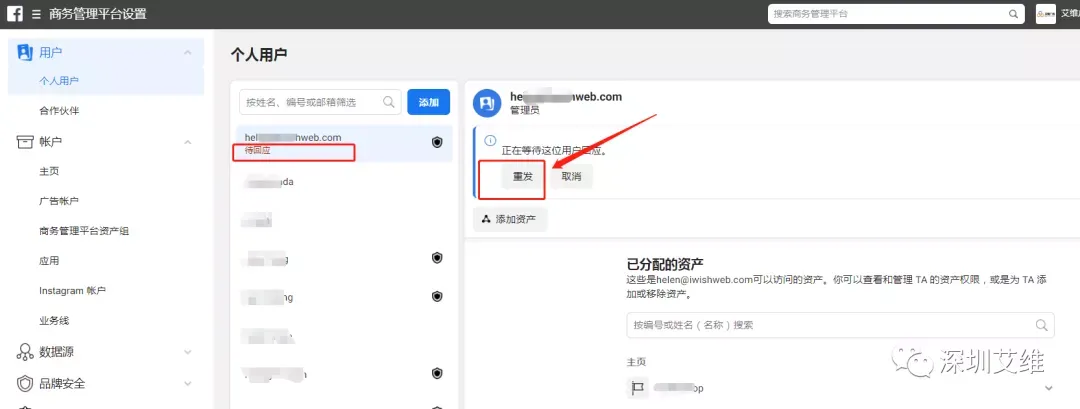Click the magnifier in user filter box

(x=389, y=102)
